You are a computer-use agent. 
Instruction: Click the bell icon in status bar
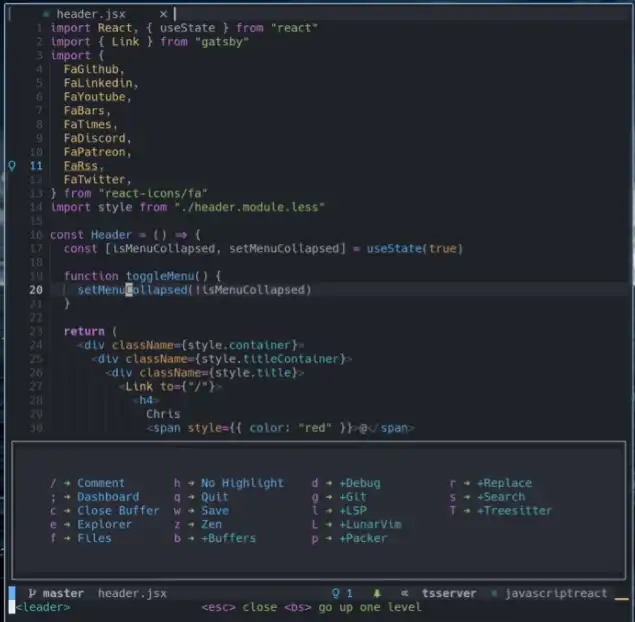click(377, 594)
